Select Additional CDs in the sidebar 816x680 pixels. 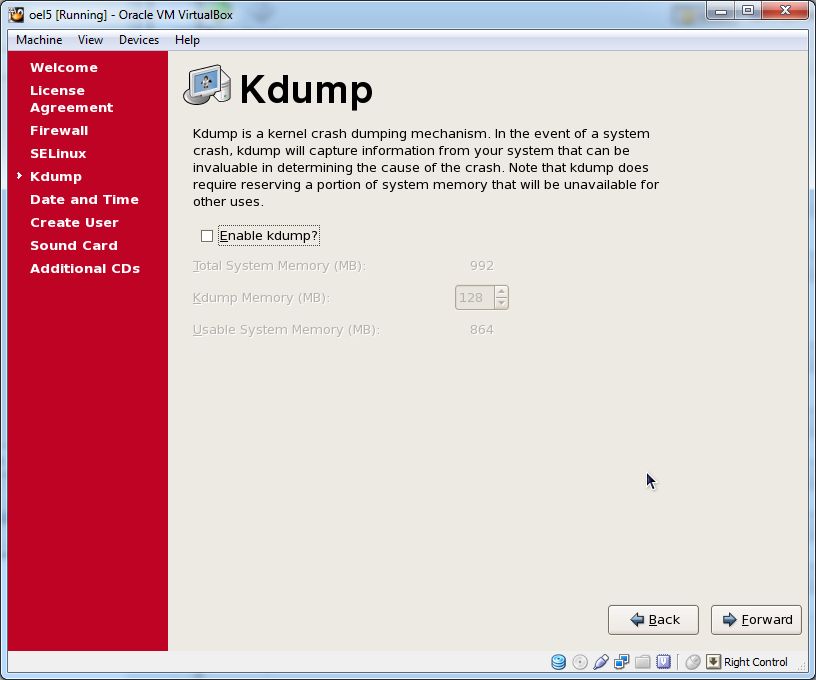(x=85, y=268)
